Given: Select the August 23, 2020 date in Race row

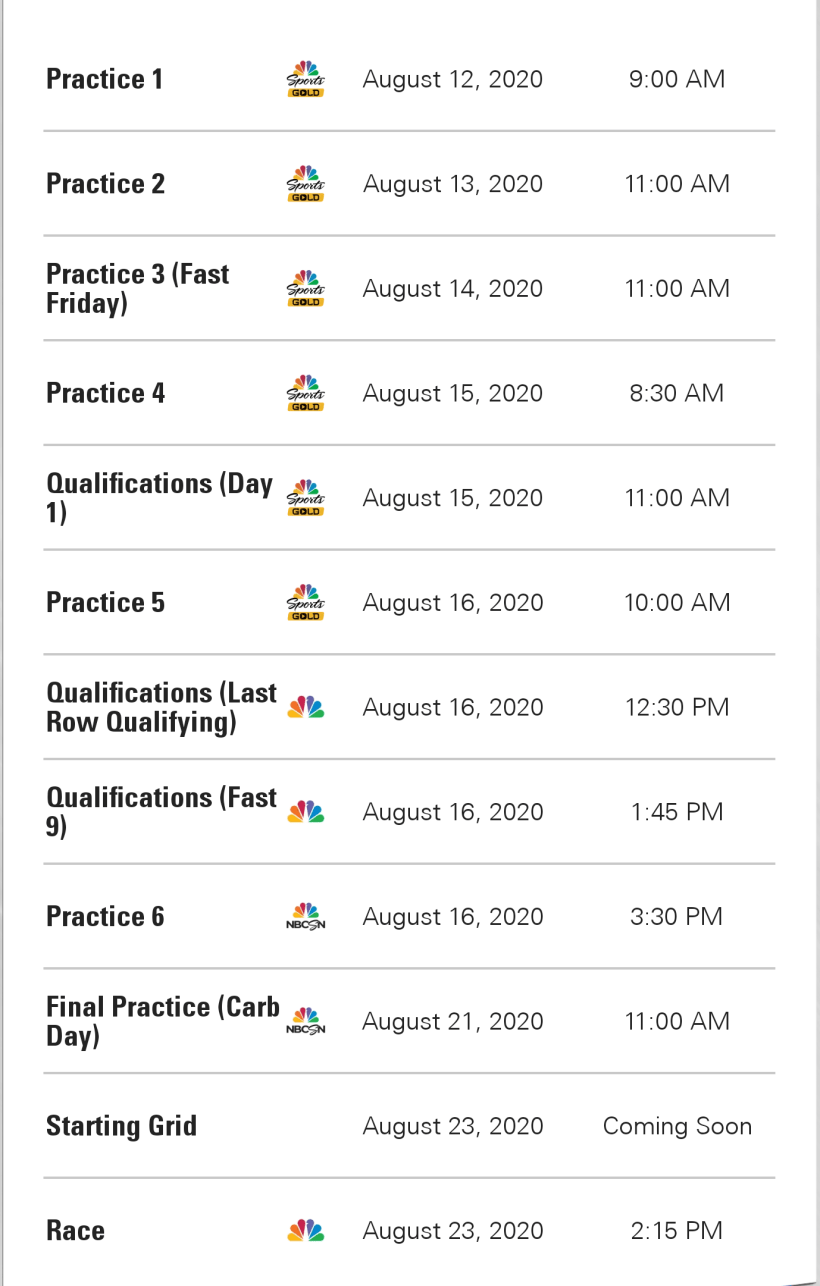Looking at the screenshot, I should (x=452, y=1231).
